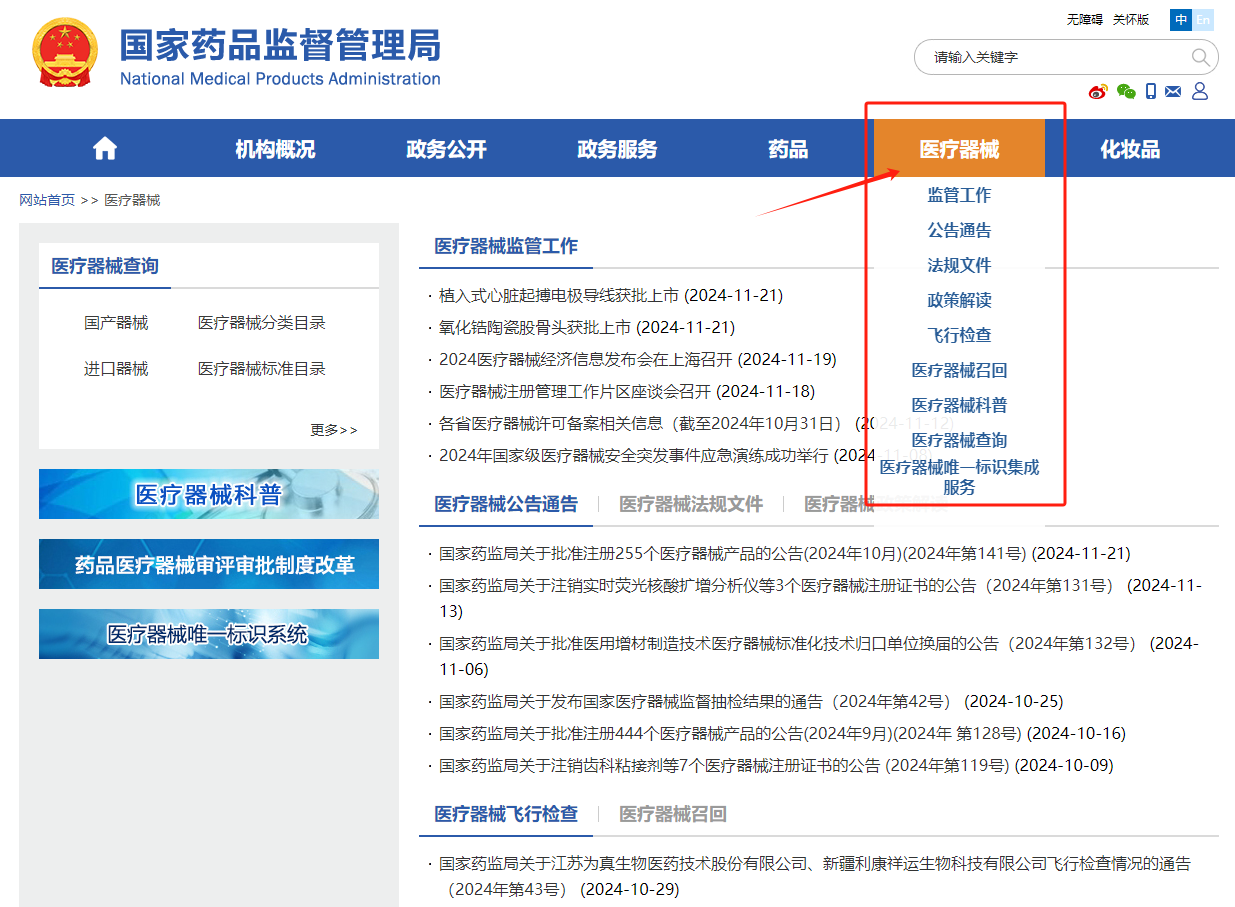Open the 医疗器械分类目录 link

[262, 323]
